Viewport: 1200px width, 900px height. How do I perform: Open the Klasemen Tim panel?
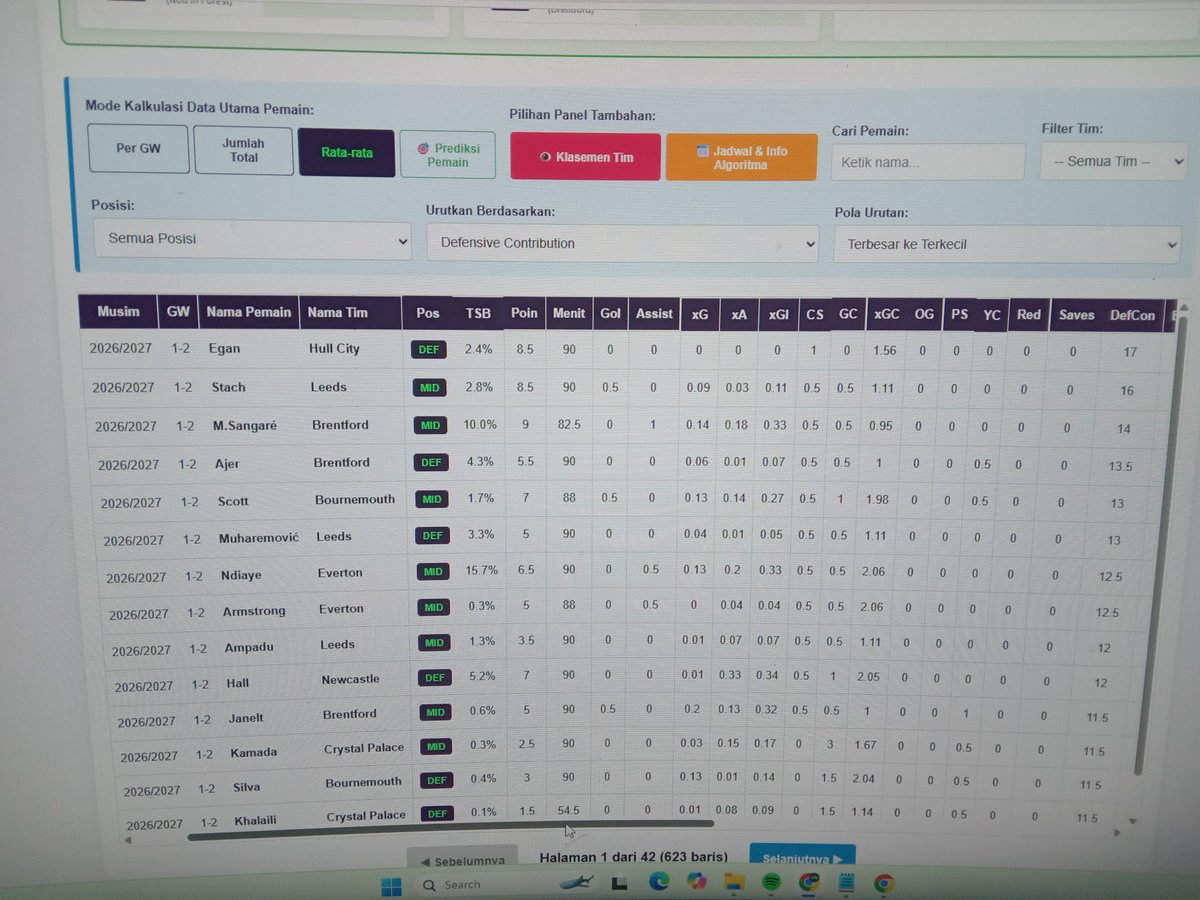pos(586,157)
